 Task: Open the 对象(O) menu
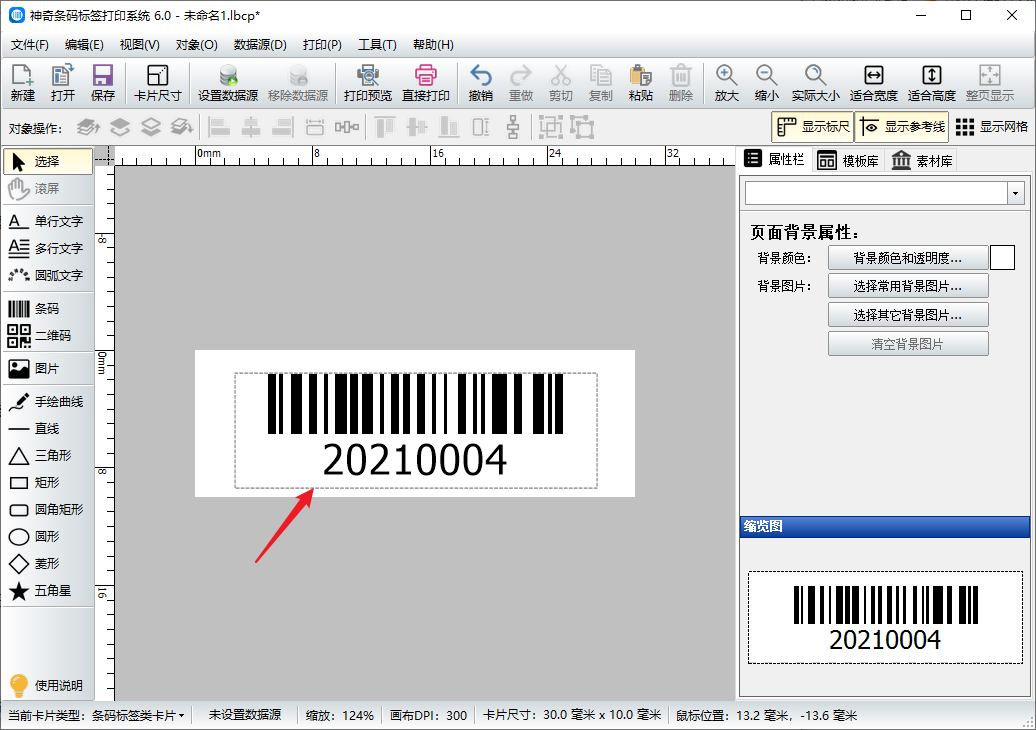click(x=196, y=45)
